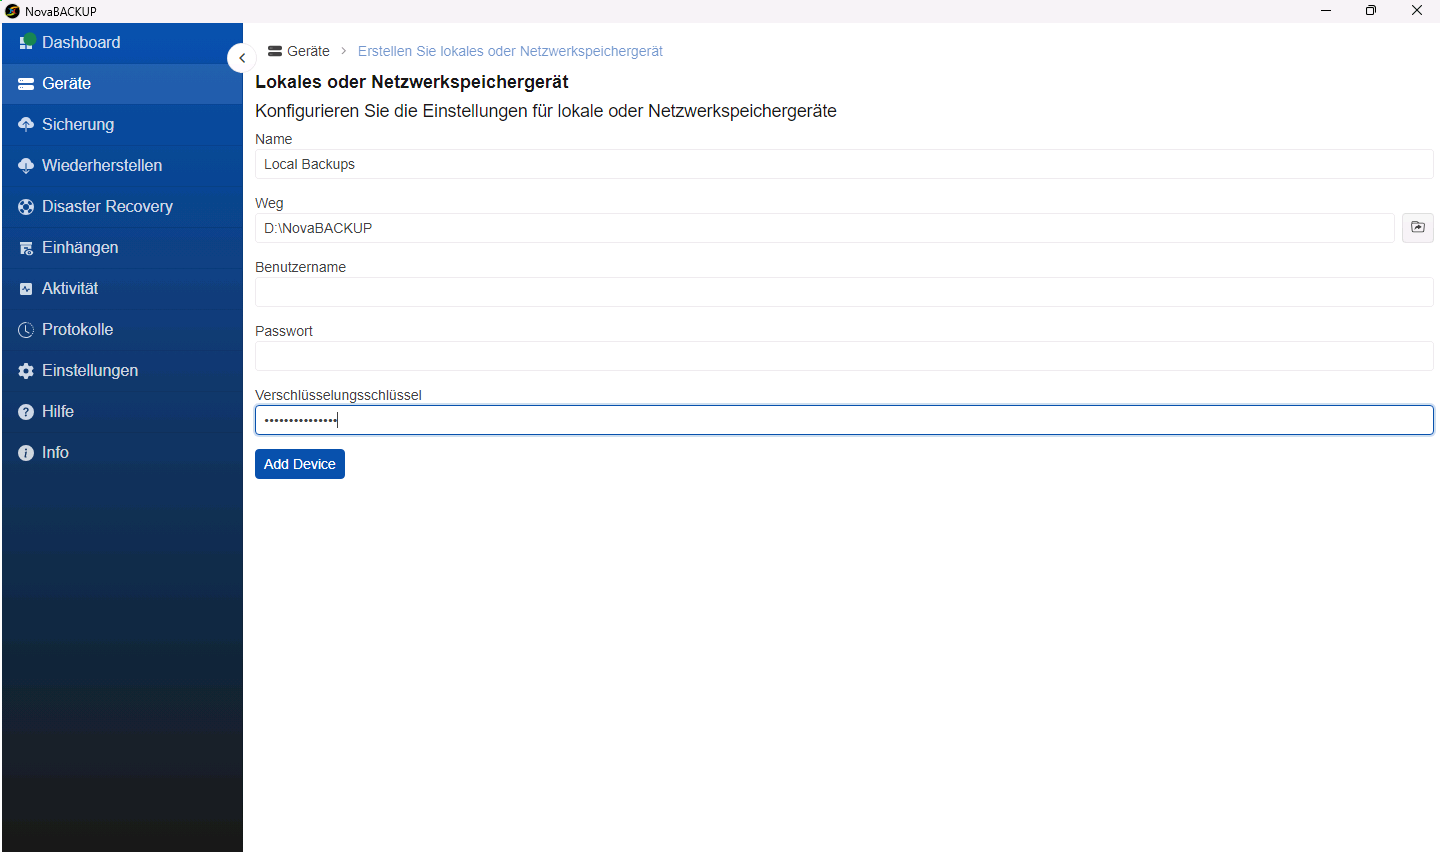Click the "Benutzername" field label

pyautogui.click(x=300, y=267)
